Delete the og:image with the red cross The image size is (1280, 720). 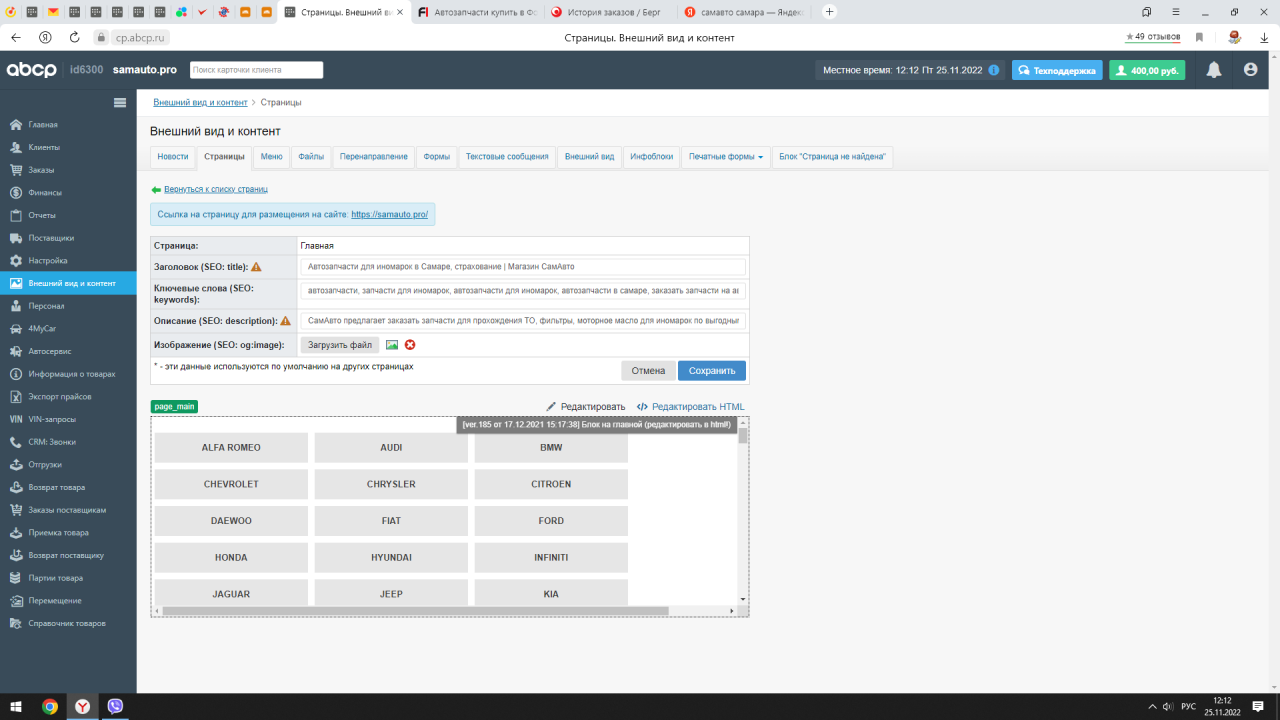tap(410, 345)
